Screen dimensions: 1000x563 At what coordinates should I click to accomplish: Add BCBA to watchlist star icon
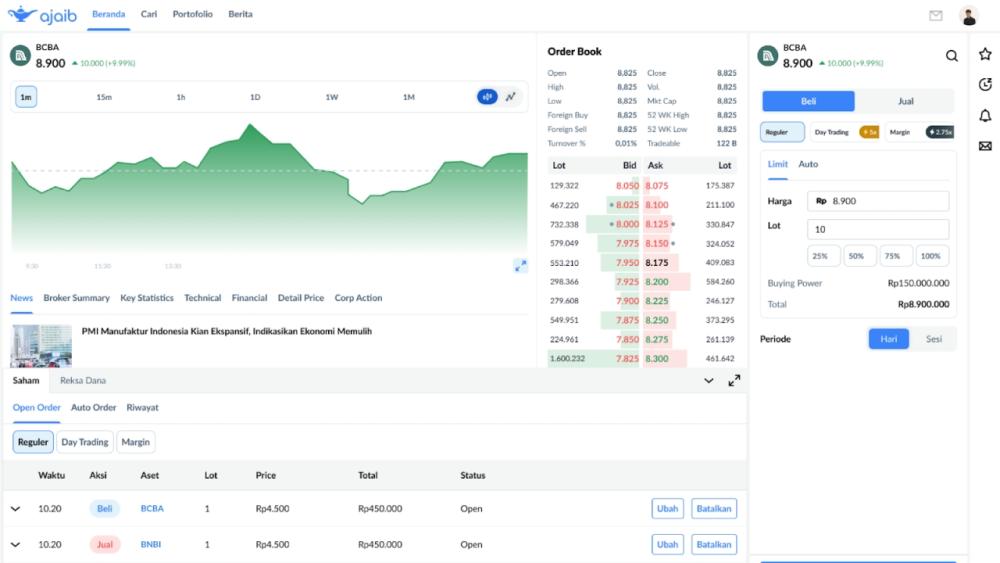click(985, 54)
